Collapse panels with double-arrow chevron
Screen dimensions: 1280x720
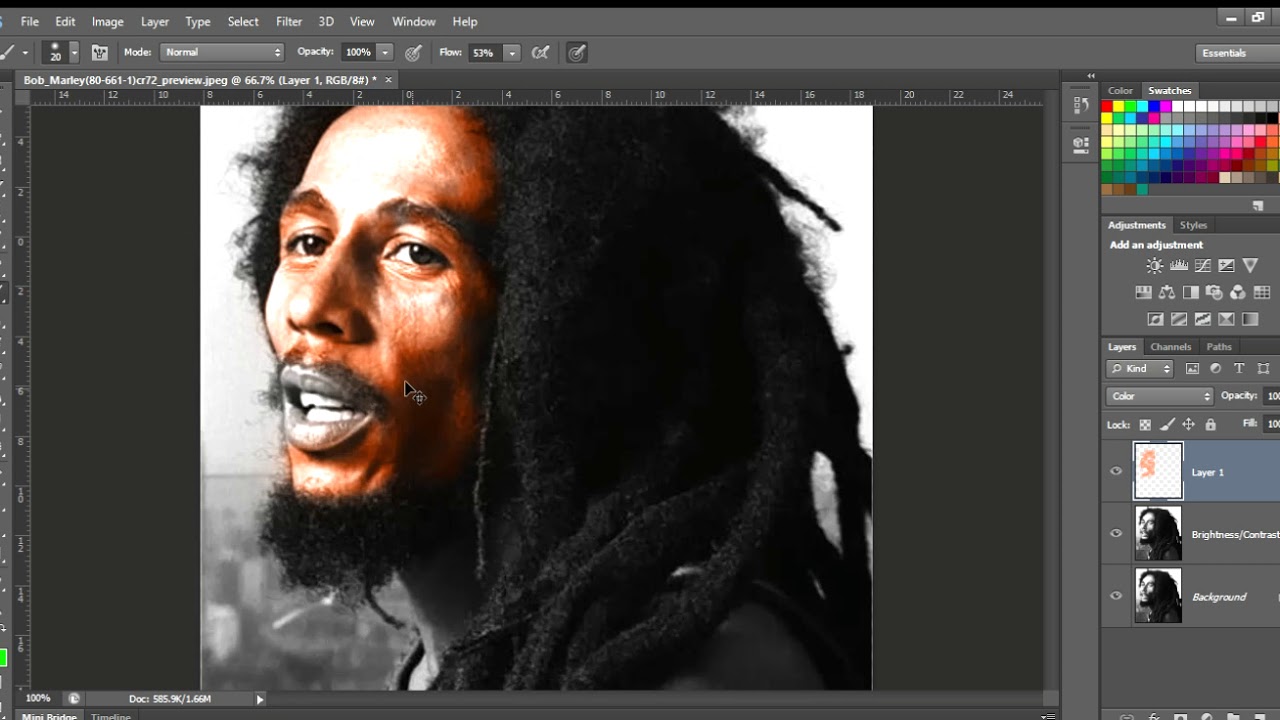1091,76
